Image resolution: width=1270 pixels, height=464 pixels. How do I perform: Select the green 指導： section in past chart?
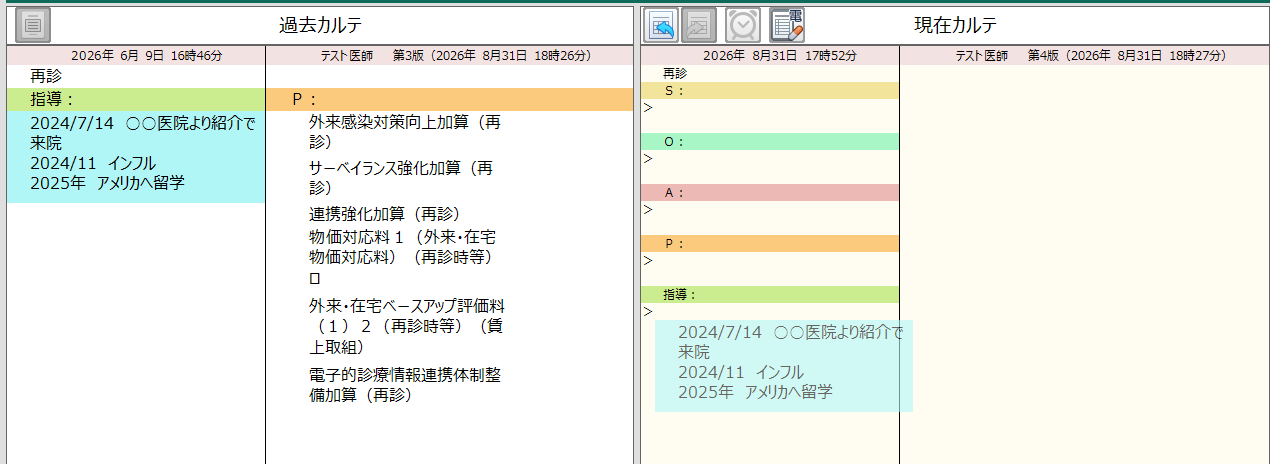coord(136,99)
